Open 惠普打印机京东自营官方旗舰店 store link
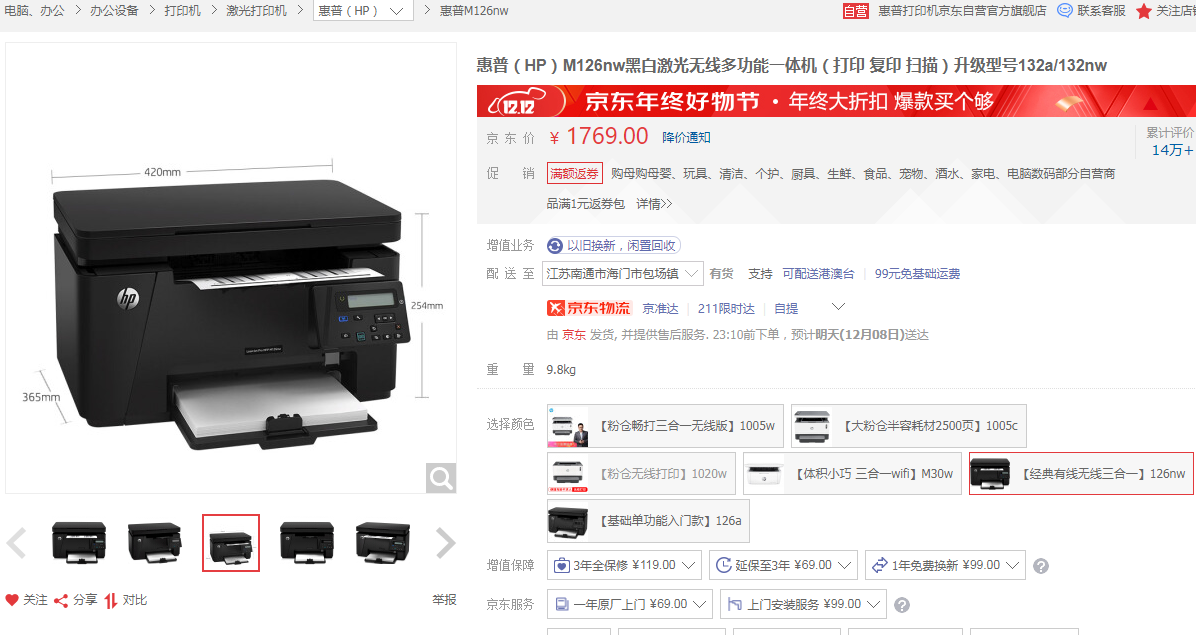Viewport: 1196px width, 635px height. [963, 11]
